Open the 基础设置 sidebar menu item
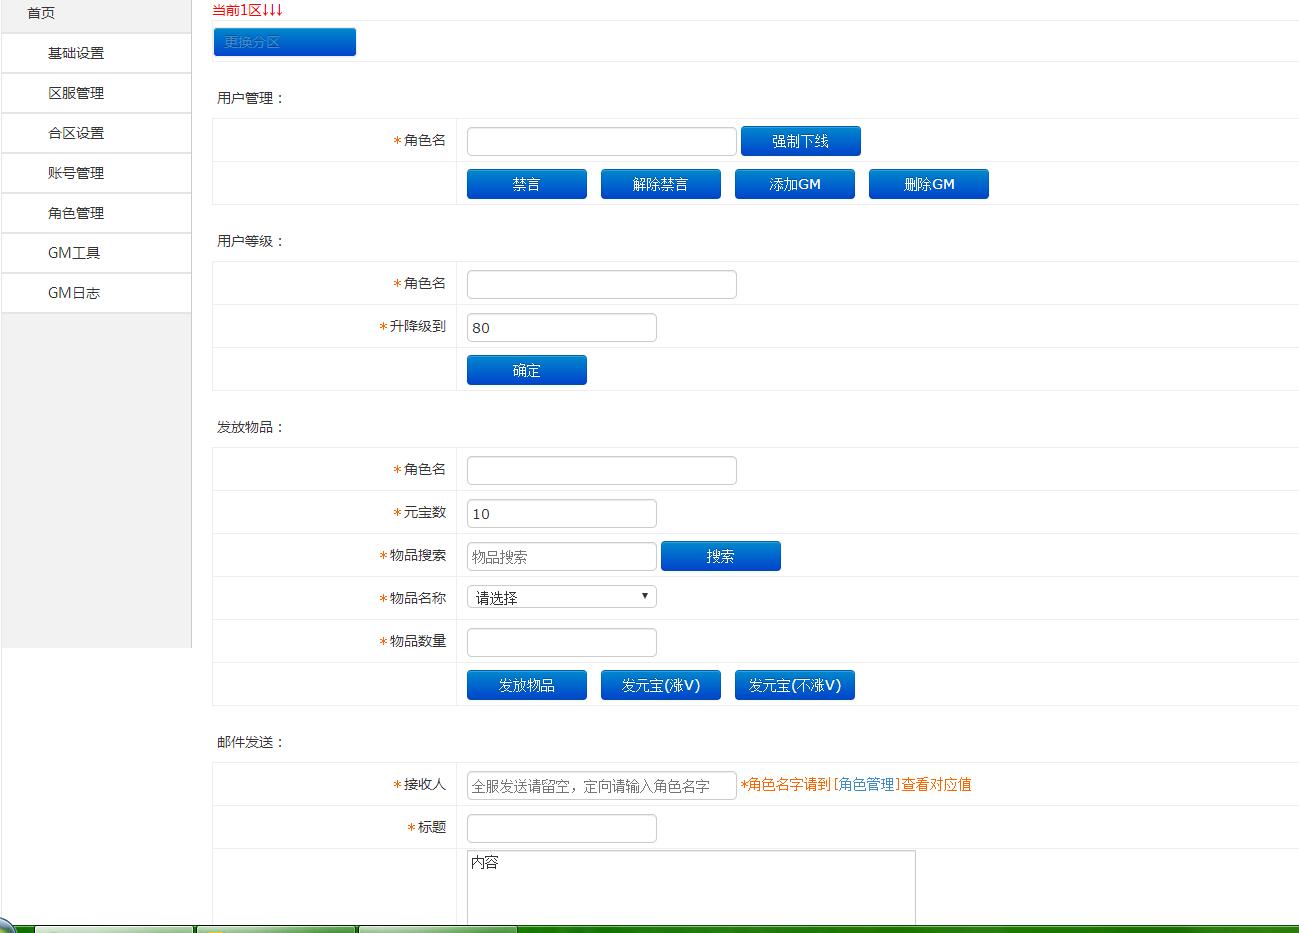Viewport: 1299px width, 933px height. coord(76,53)
